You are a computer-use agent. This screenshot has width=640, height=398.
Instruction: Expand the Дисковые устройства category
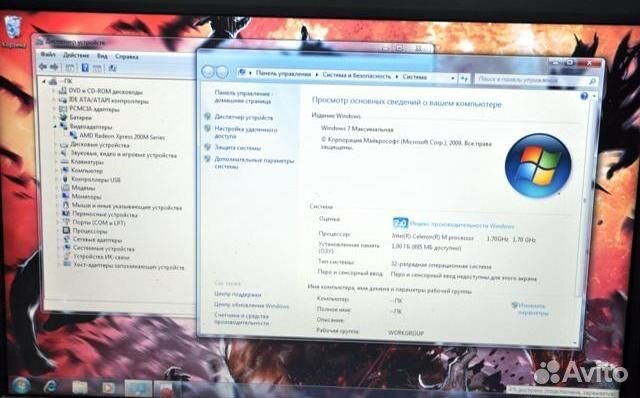pos(56,145)
